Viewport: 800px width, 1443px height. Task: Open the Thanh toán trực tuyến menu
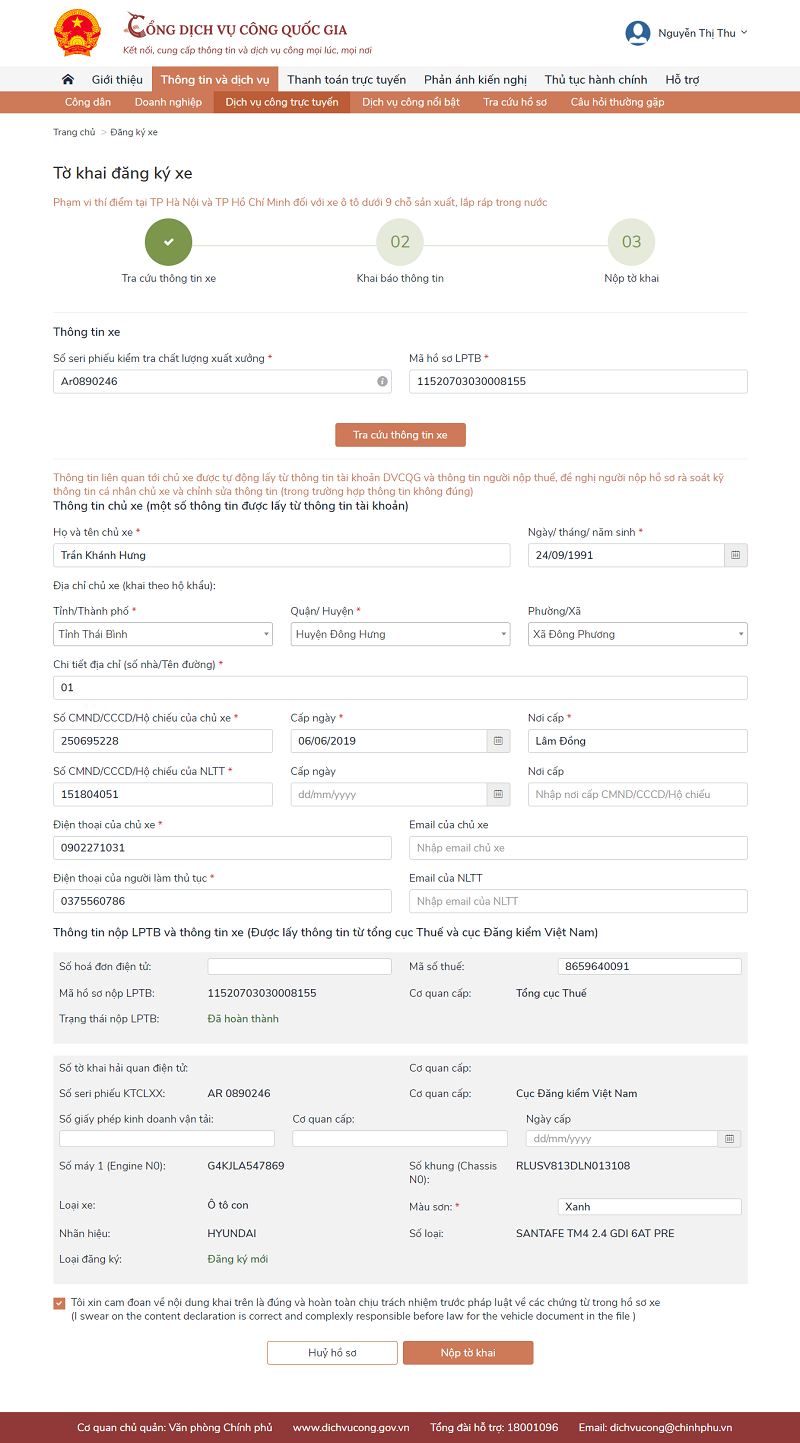tap(346, 80)
